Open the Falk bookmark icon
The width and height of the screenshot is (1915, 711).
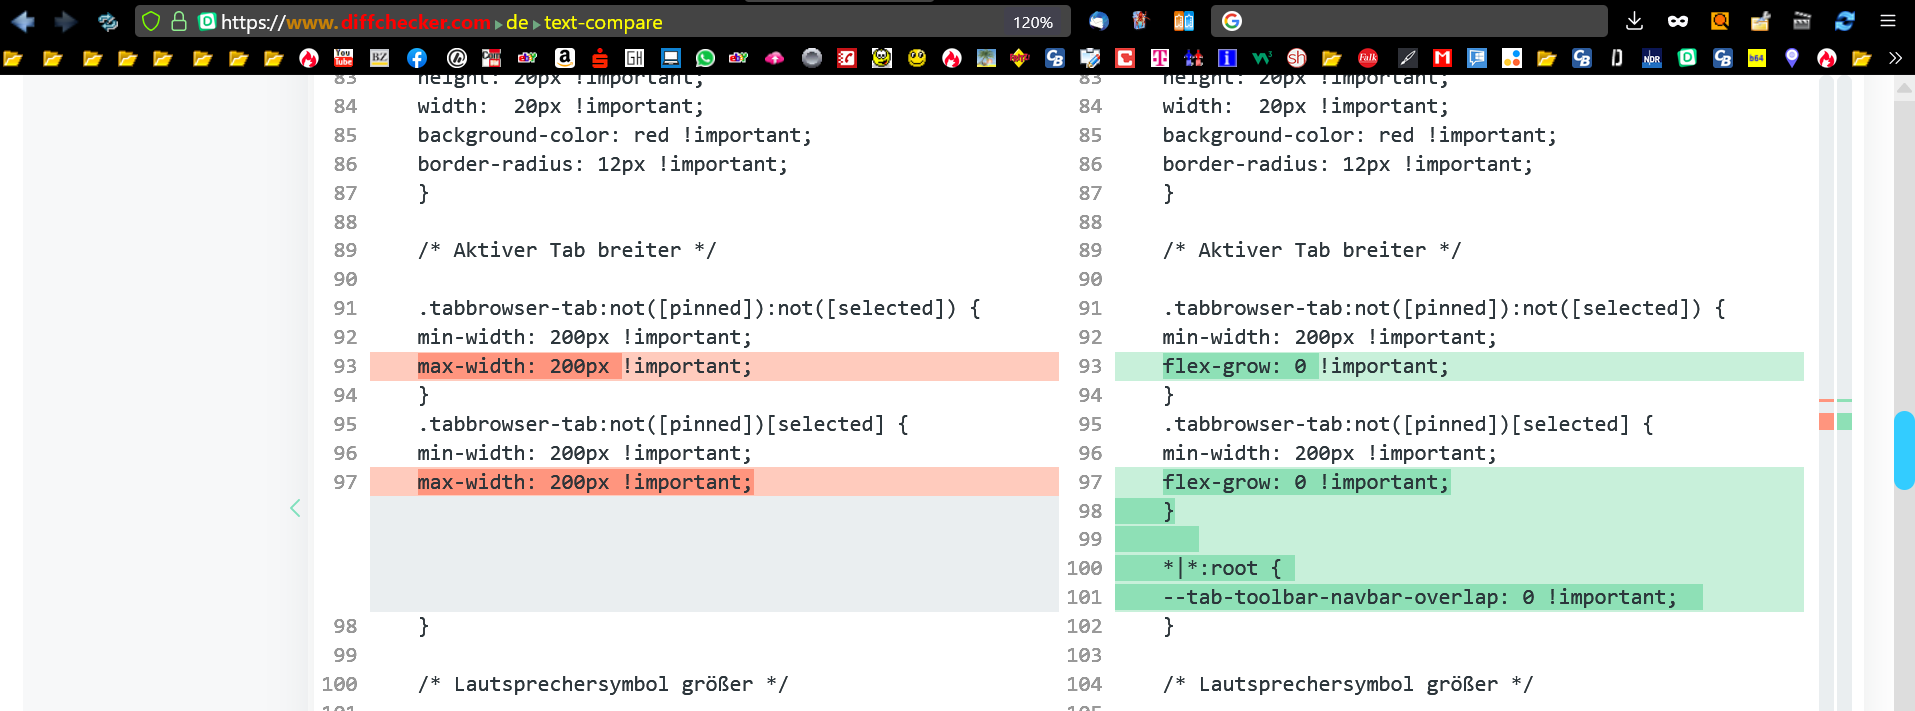click(x=1368, y=58)
